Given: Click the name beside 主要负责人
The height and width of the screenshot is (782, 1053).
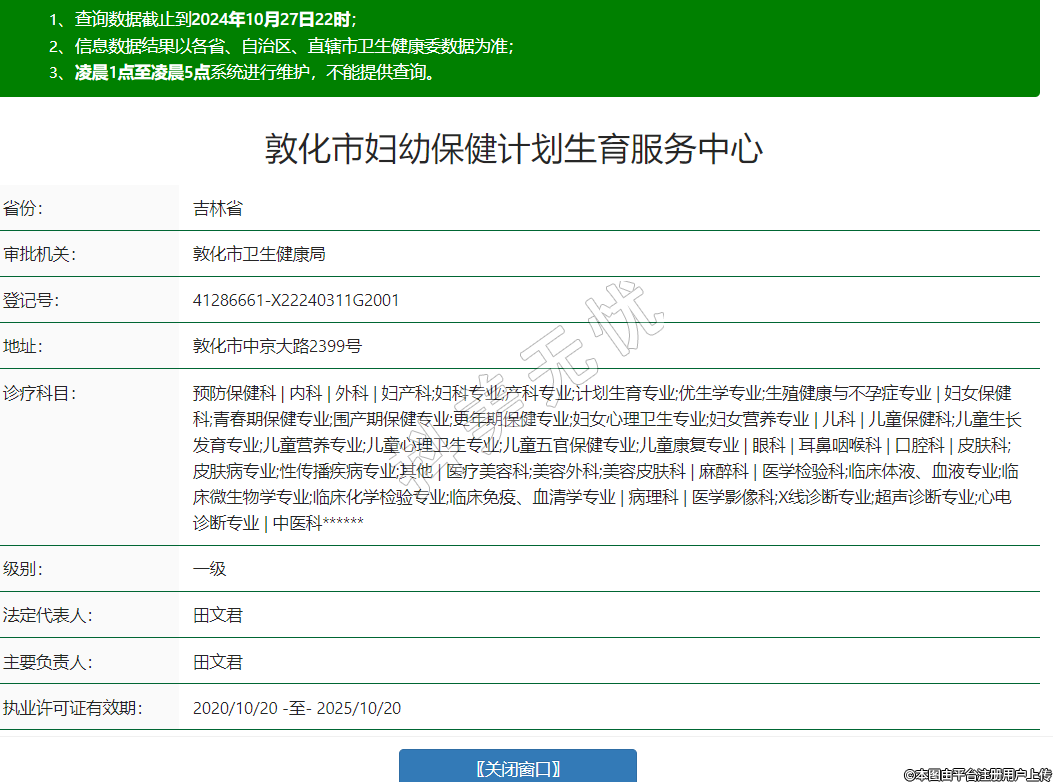Looking at the screenshot, I should point(217,662).
